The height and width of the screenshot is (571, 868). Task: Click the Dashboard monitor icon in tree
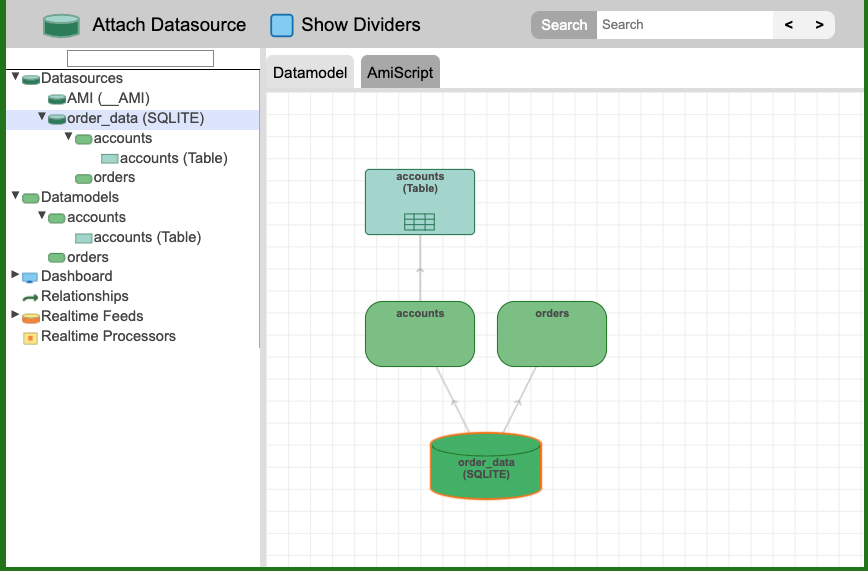click(x=30, y=277)
